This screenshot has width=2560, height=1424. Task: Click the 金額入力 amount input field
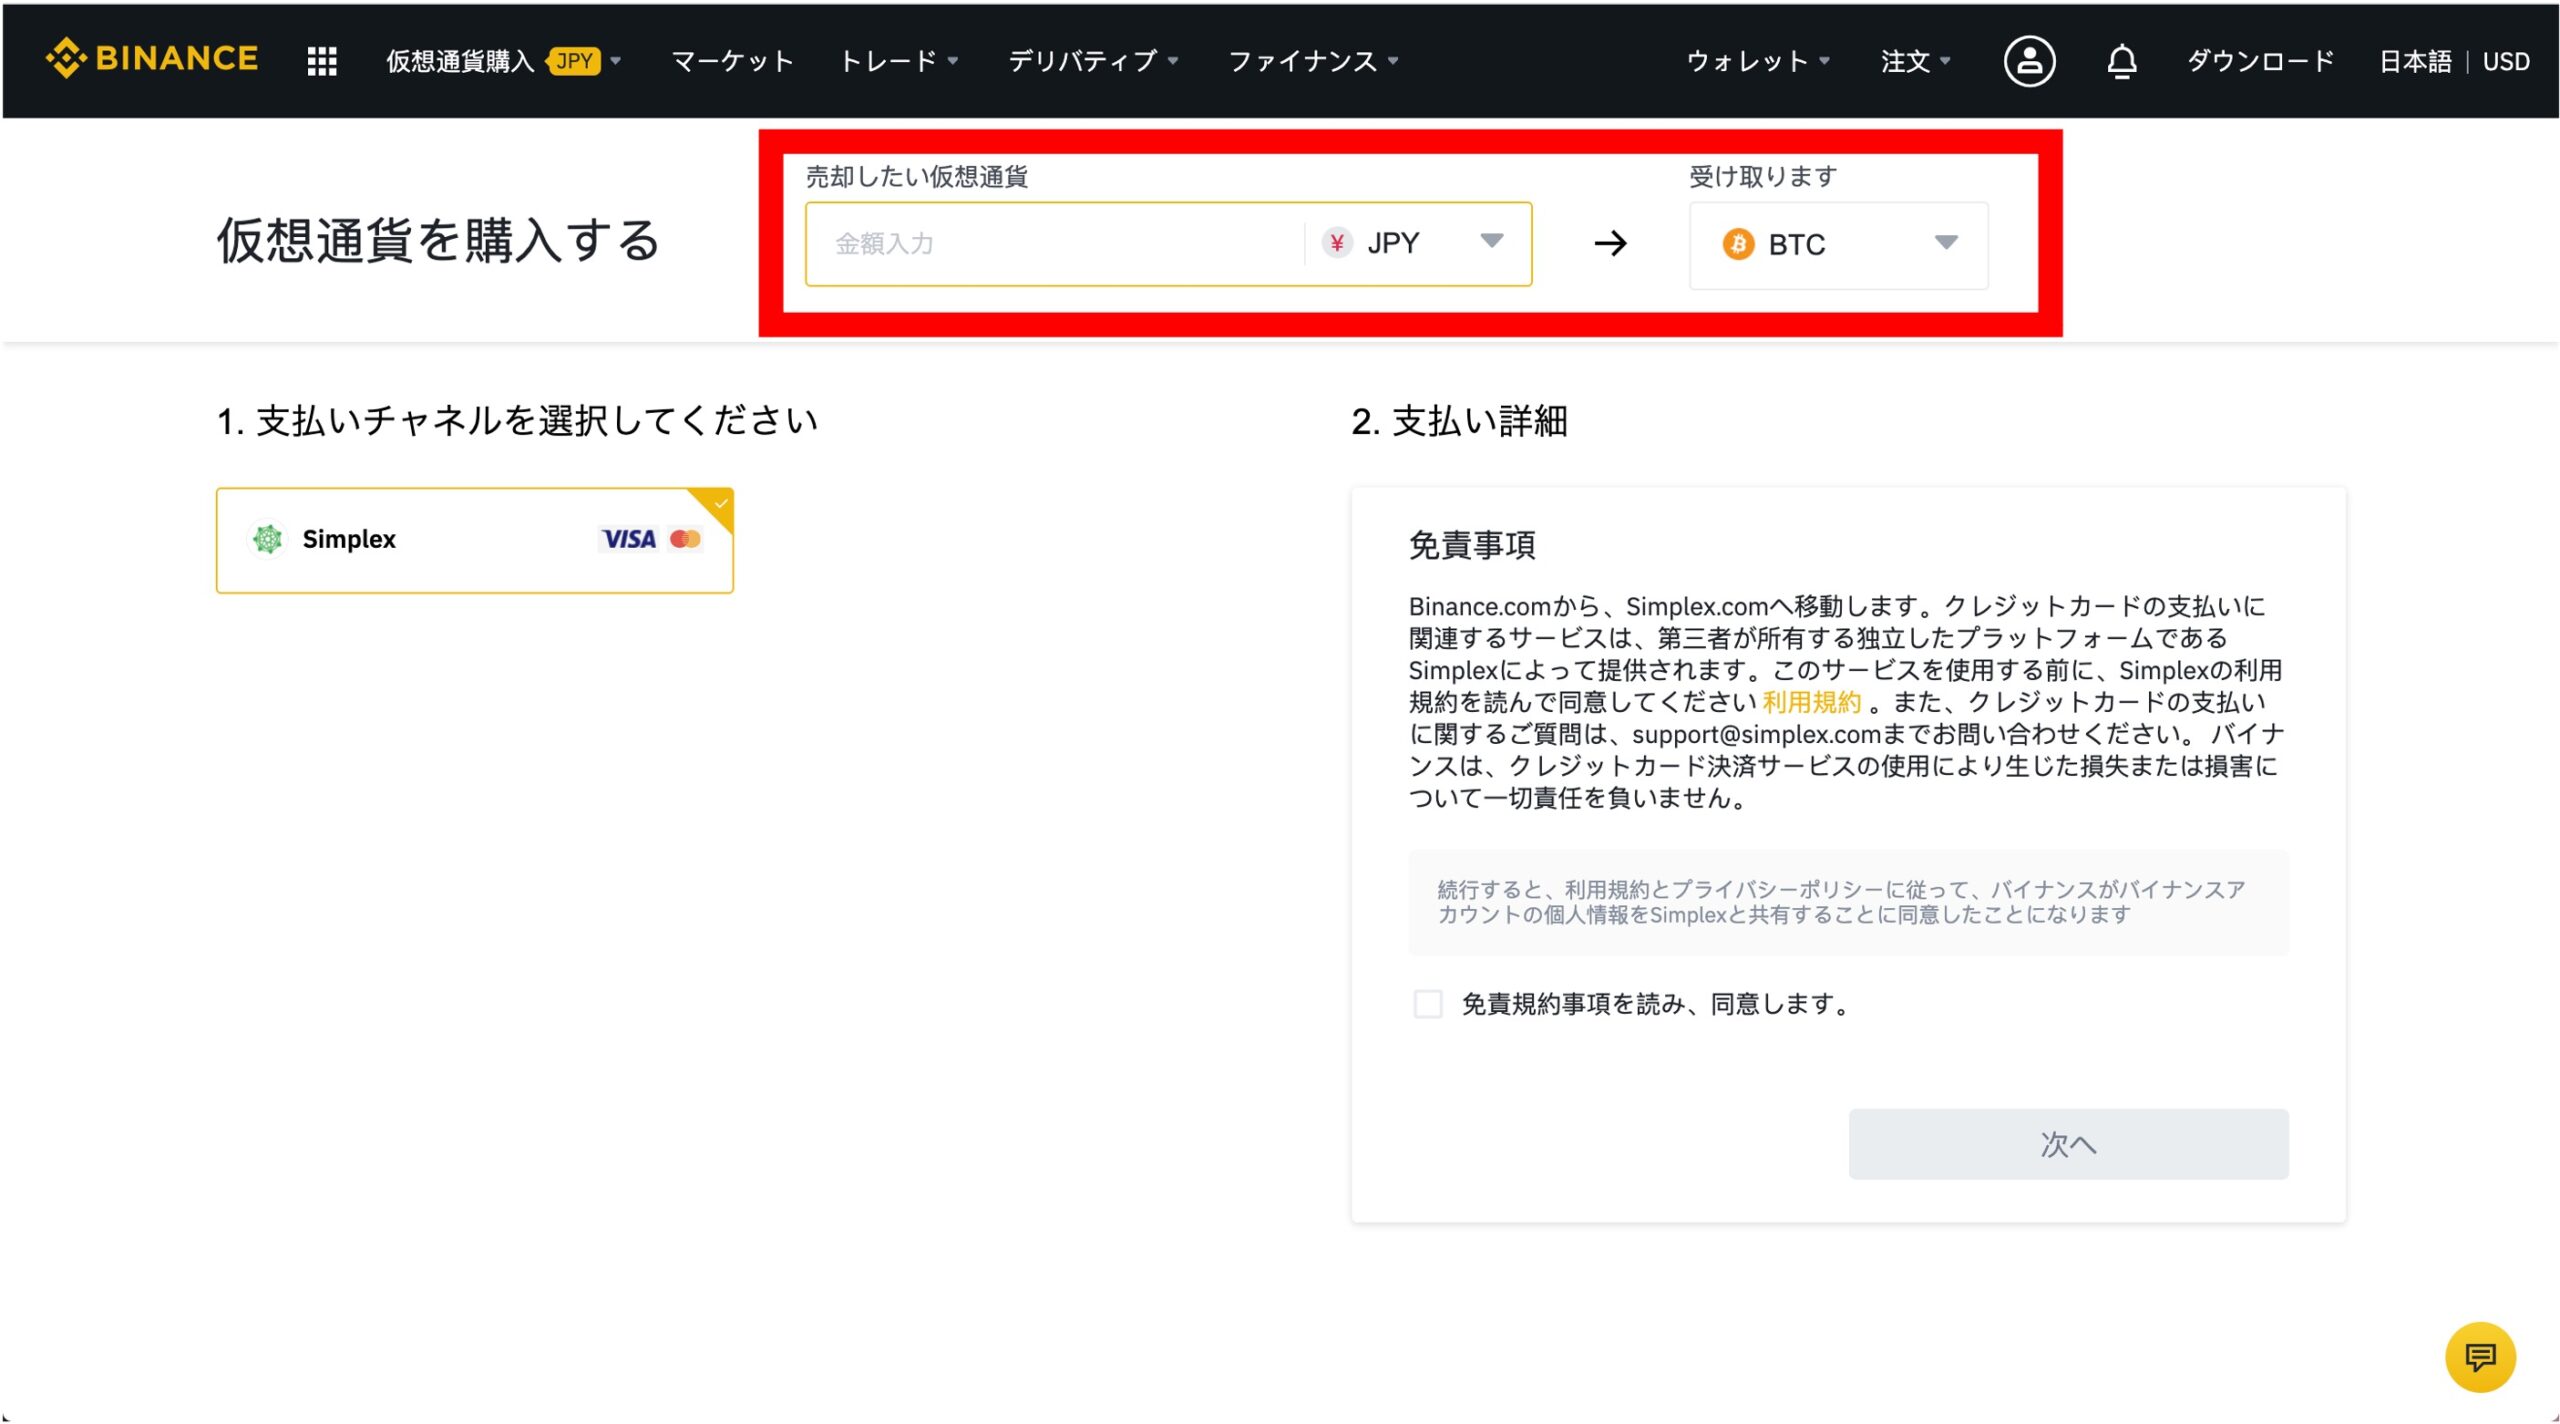(1055, 244)
